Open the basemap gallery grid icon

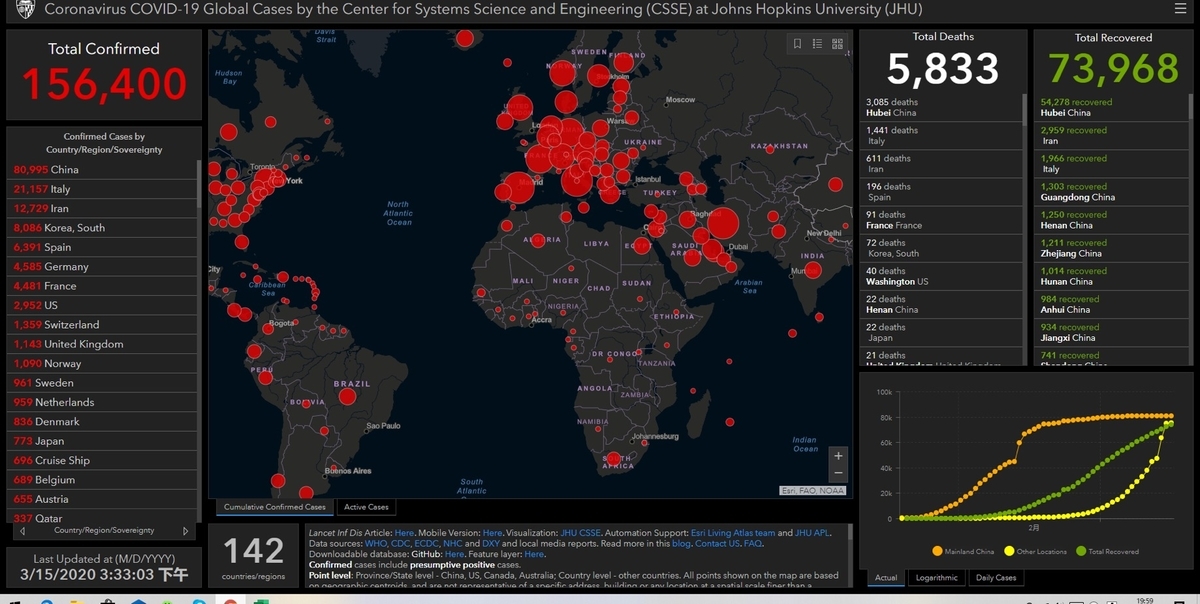837,44
